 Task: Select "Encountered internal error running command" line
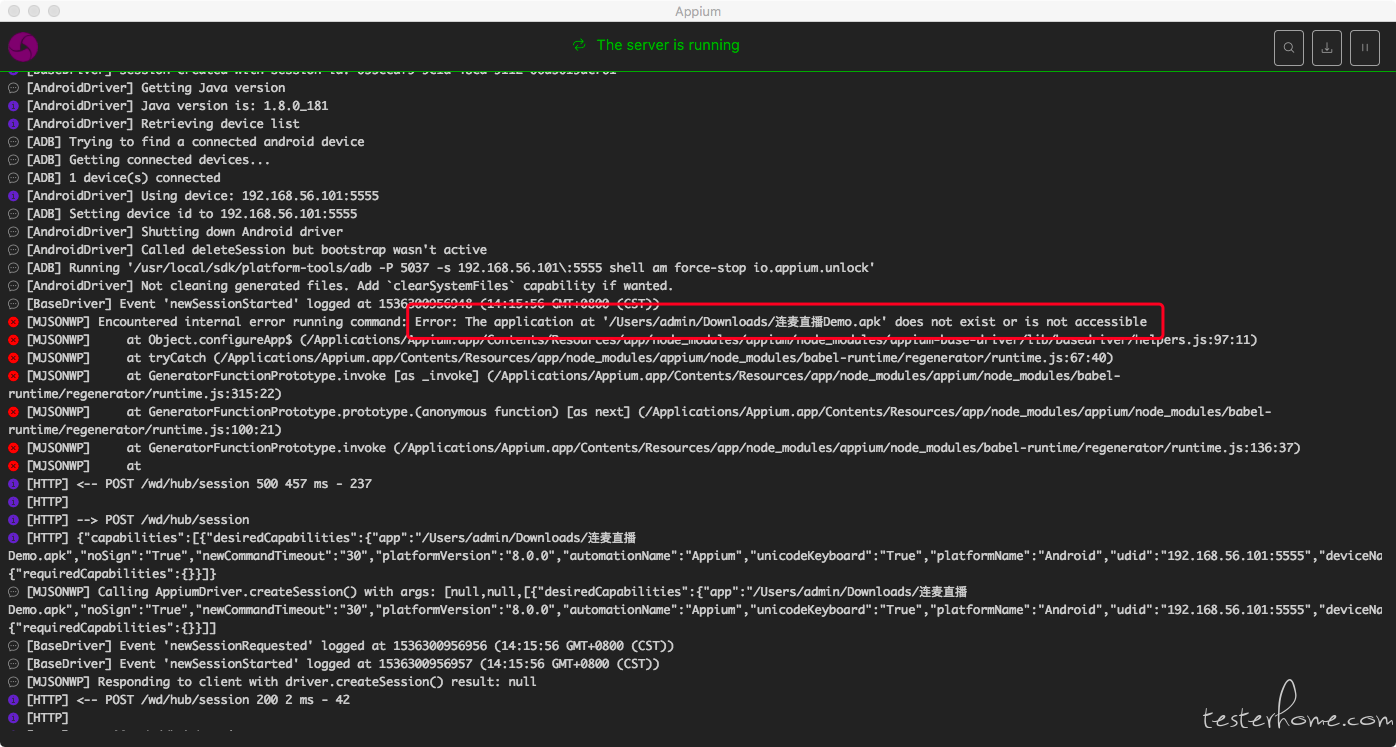point(586,321)
